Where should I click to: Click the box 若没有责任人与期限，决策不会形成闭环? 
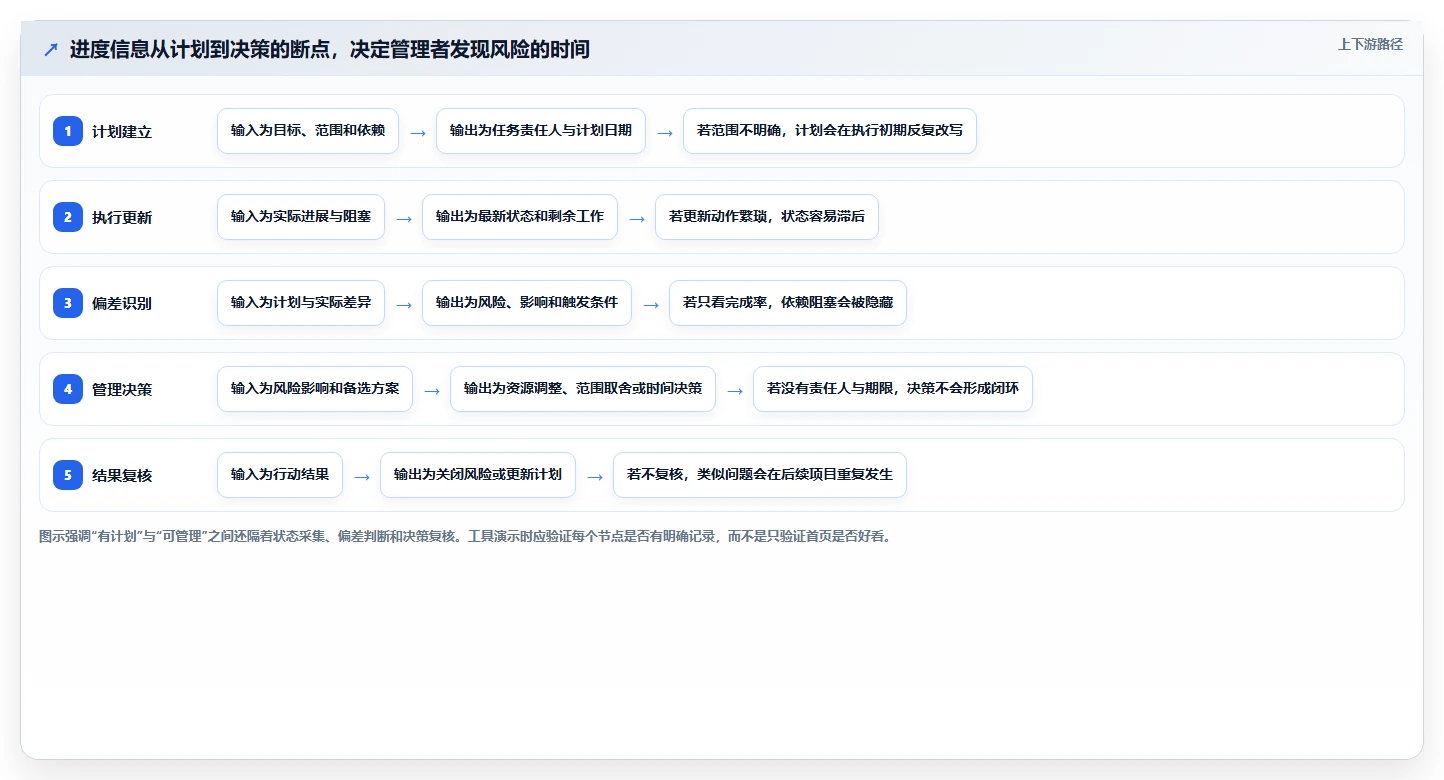[893, 389]
